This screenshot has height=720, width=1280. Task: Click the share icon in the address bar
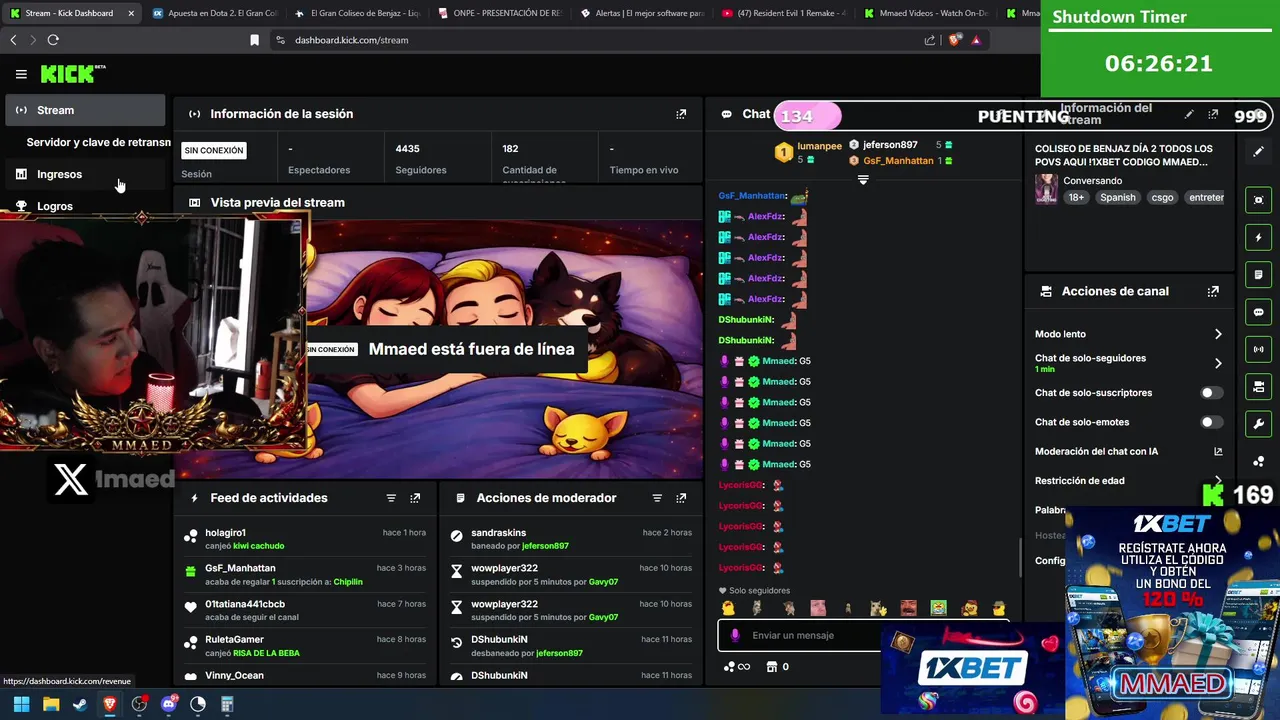930,40
